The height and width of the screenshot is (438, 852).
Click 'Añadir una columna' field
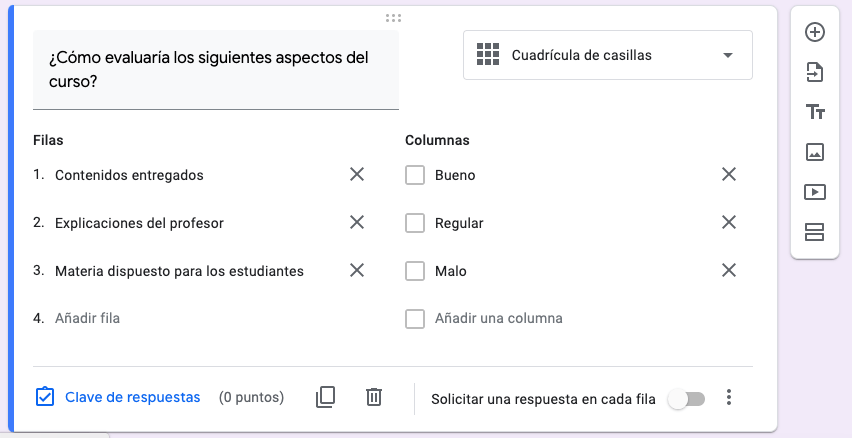(x=498, y=318)
